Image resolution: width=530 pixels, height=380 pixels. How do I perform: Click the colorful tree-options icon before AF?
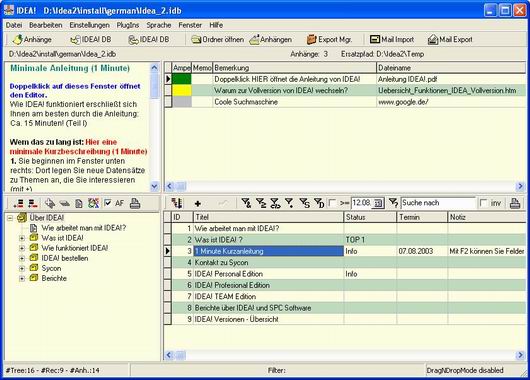[94, 203]
